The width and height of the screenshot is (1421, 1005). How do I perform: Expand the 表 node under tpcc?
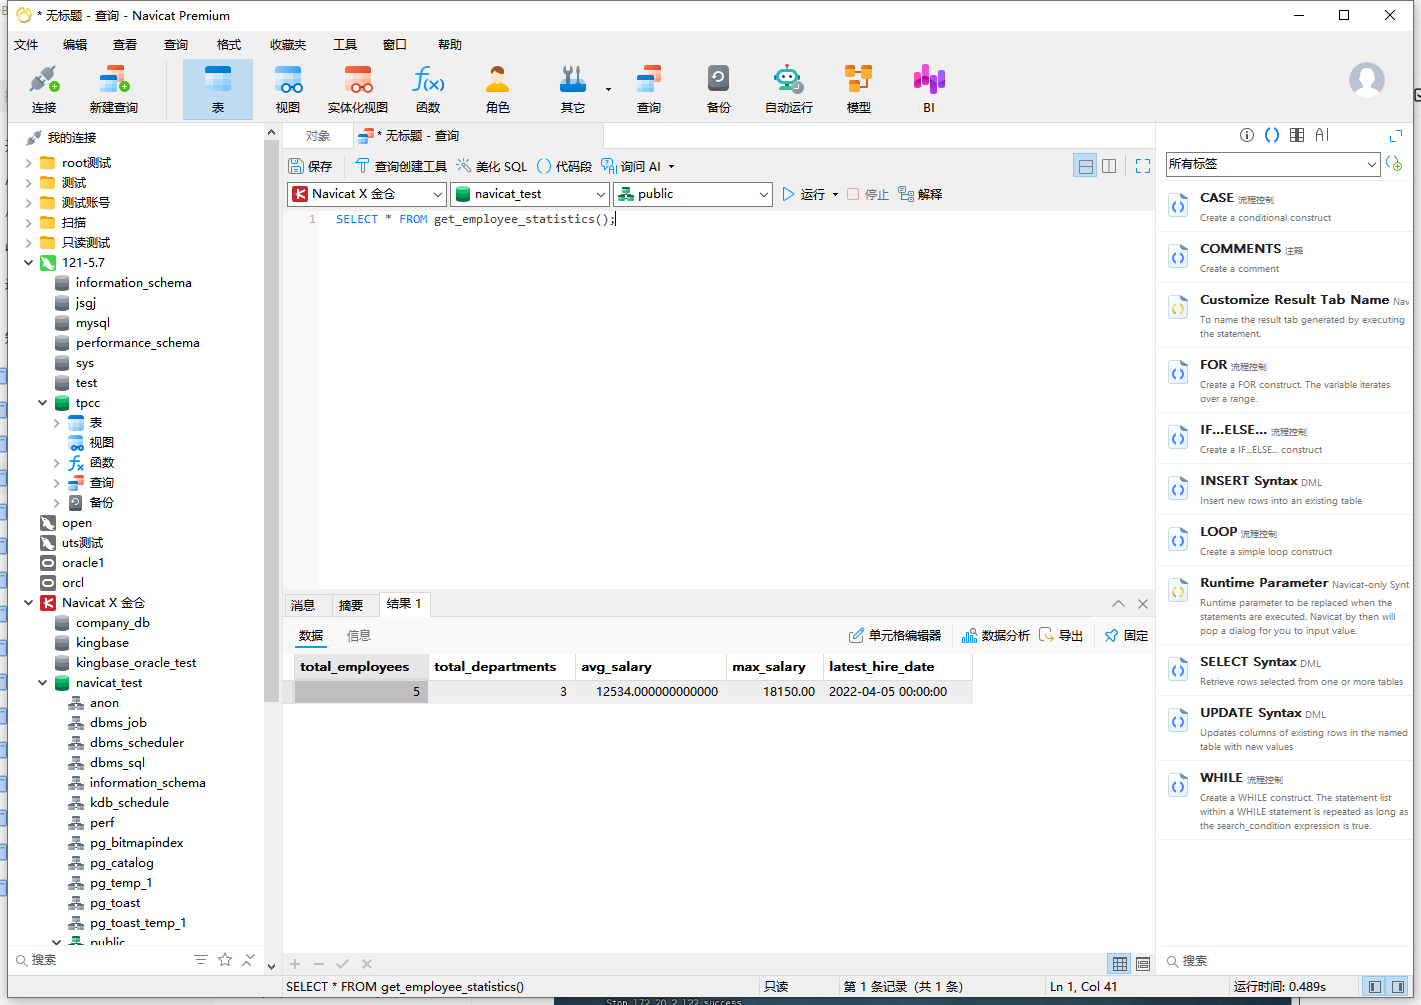(x=57, y=423)
